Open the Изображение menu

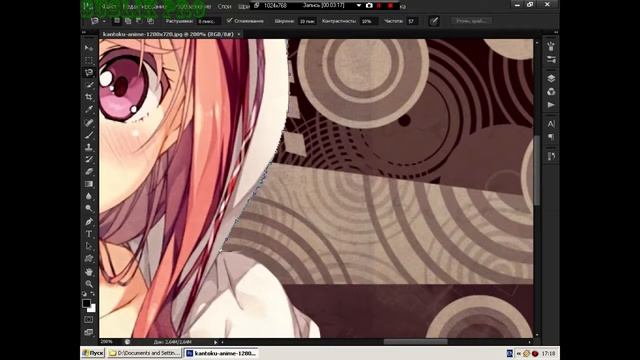[x=192, y=7]
